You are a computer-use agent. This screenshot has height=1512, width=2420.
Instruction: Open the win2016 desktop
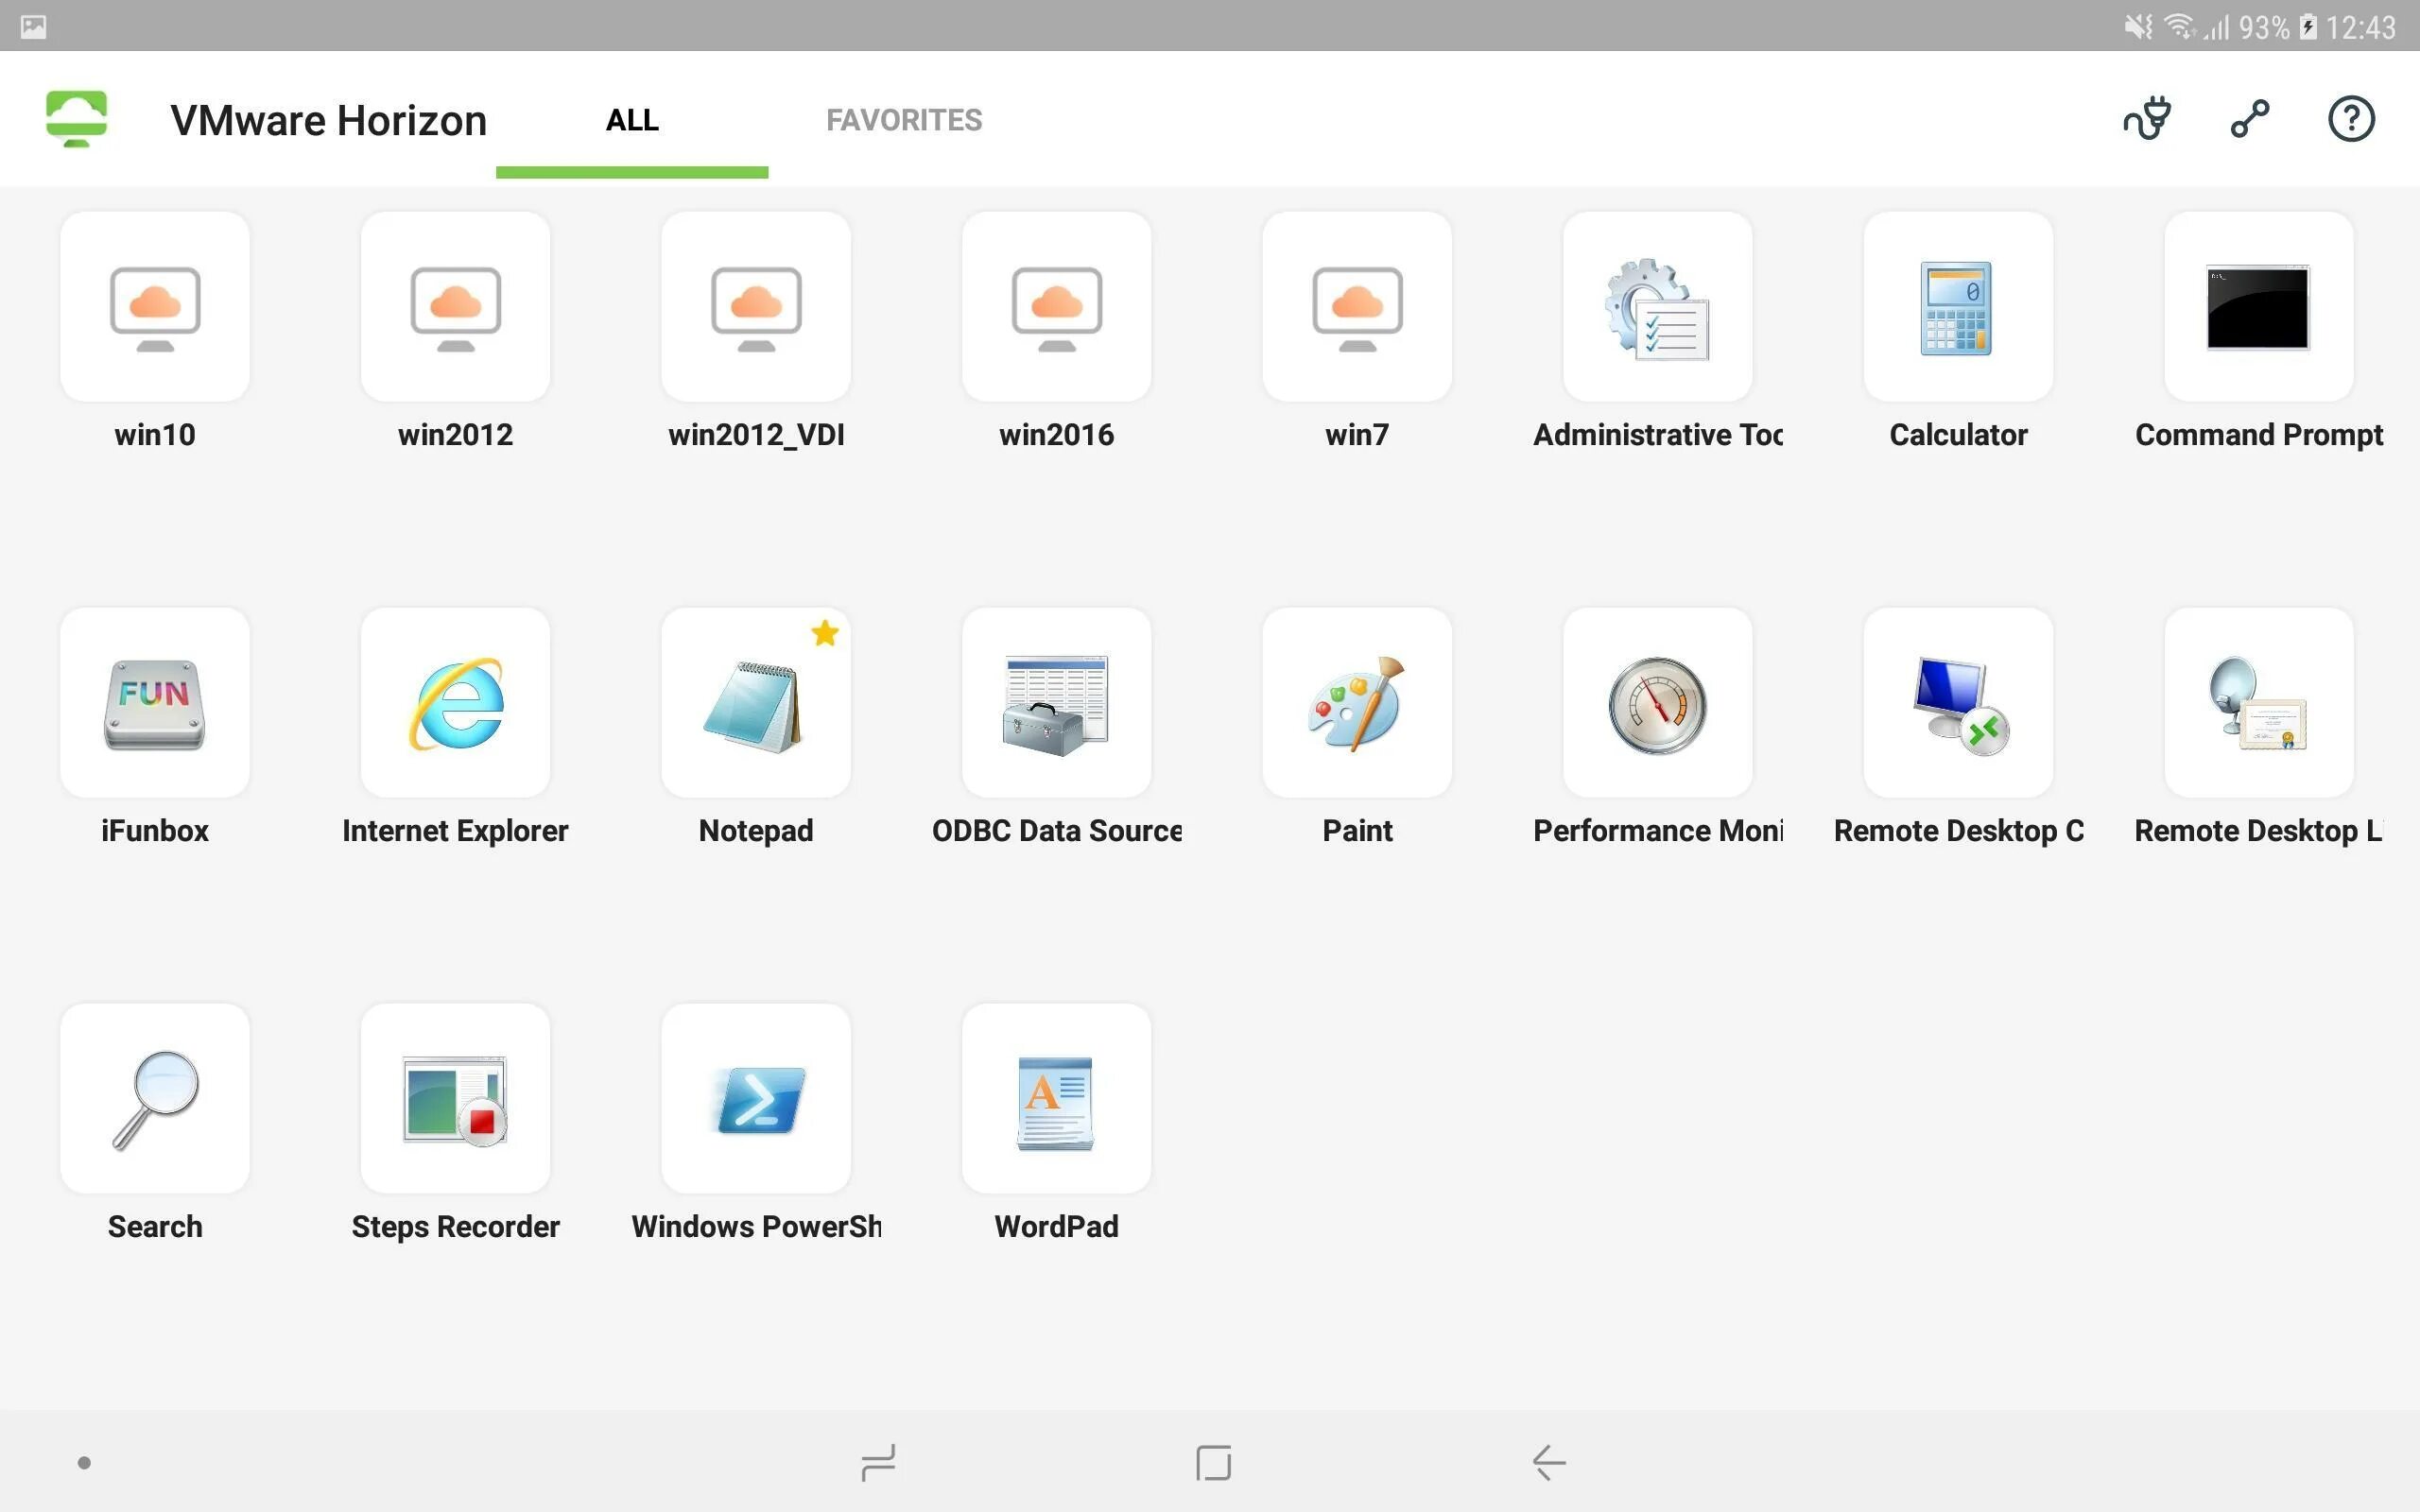coord(1056,306)
